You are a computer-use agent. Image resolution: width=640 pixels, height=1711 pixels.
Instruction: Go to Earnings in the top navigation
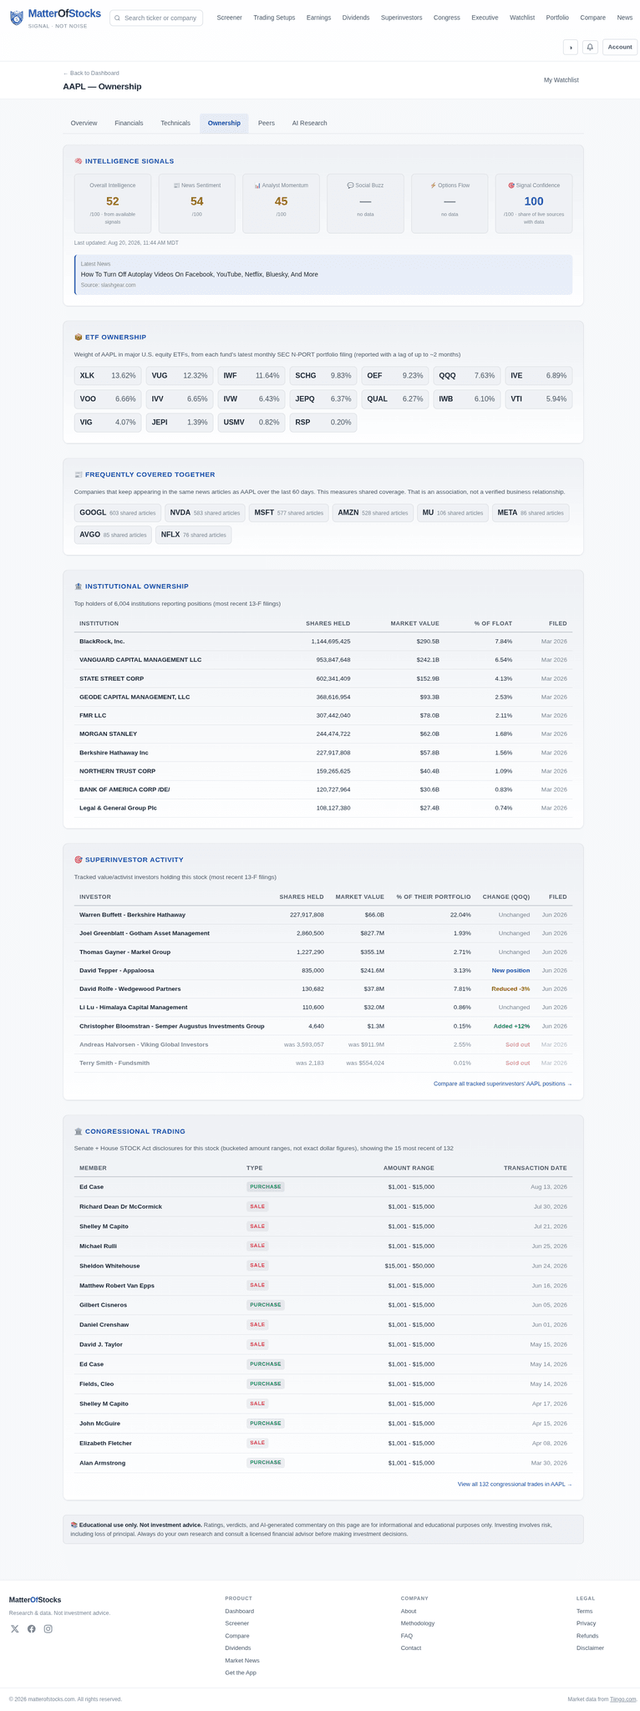[318, 17]
